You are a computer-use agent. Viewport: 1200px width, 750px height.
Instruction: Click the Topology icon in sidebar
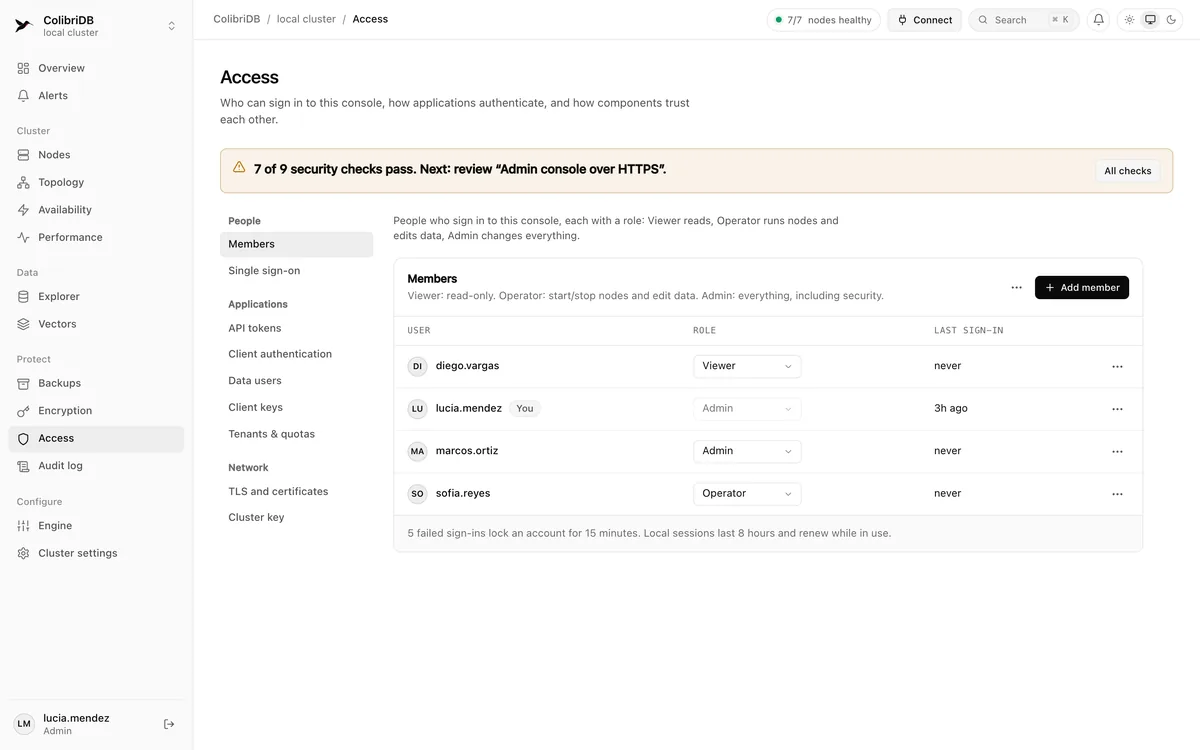coord(24,182)
